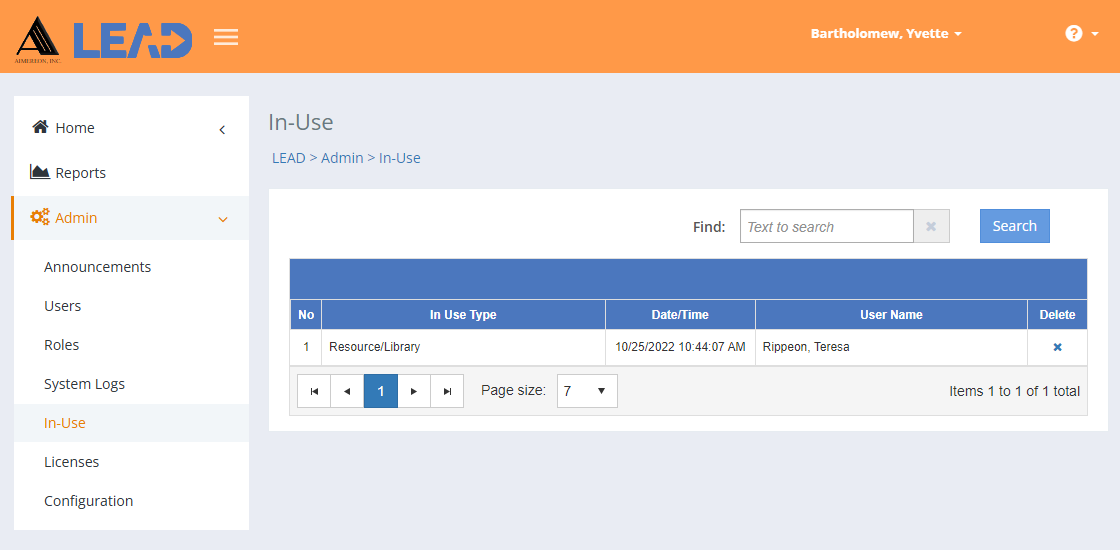Select Licenses in the Admin submenu
The height and width of the screenshot is (550, 1120).
coord(71,462)
